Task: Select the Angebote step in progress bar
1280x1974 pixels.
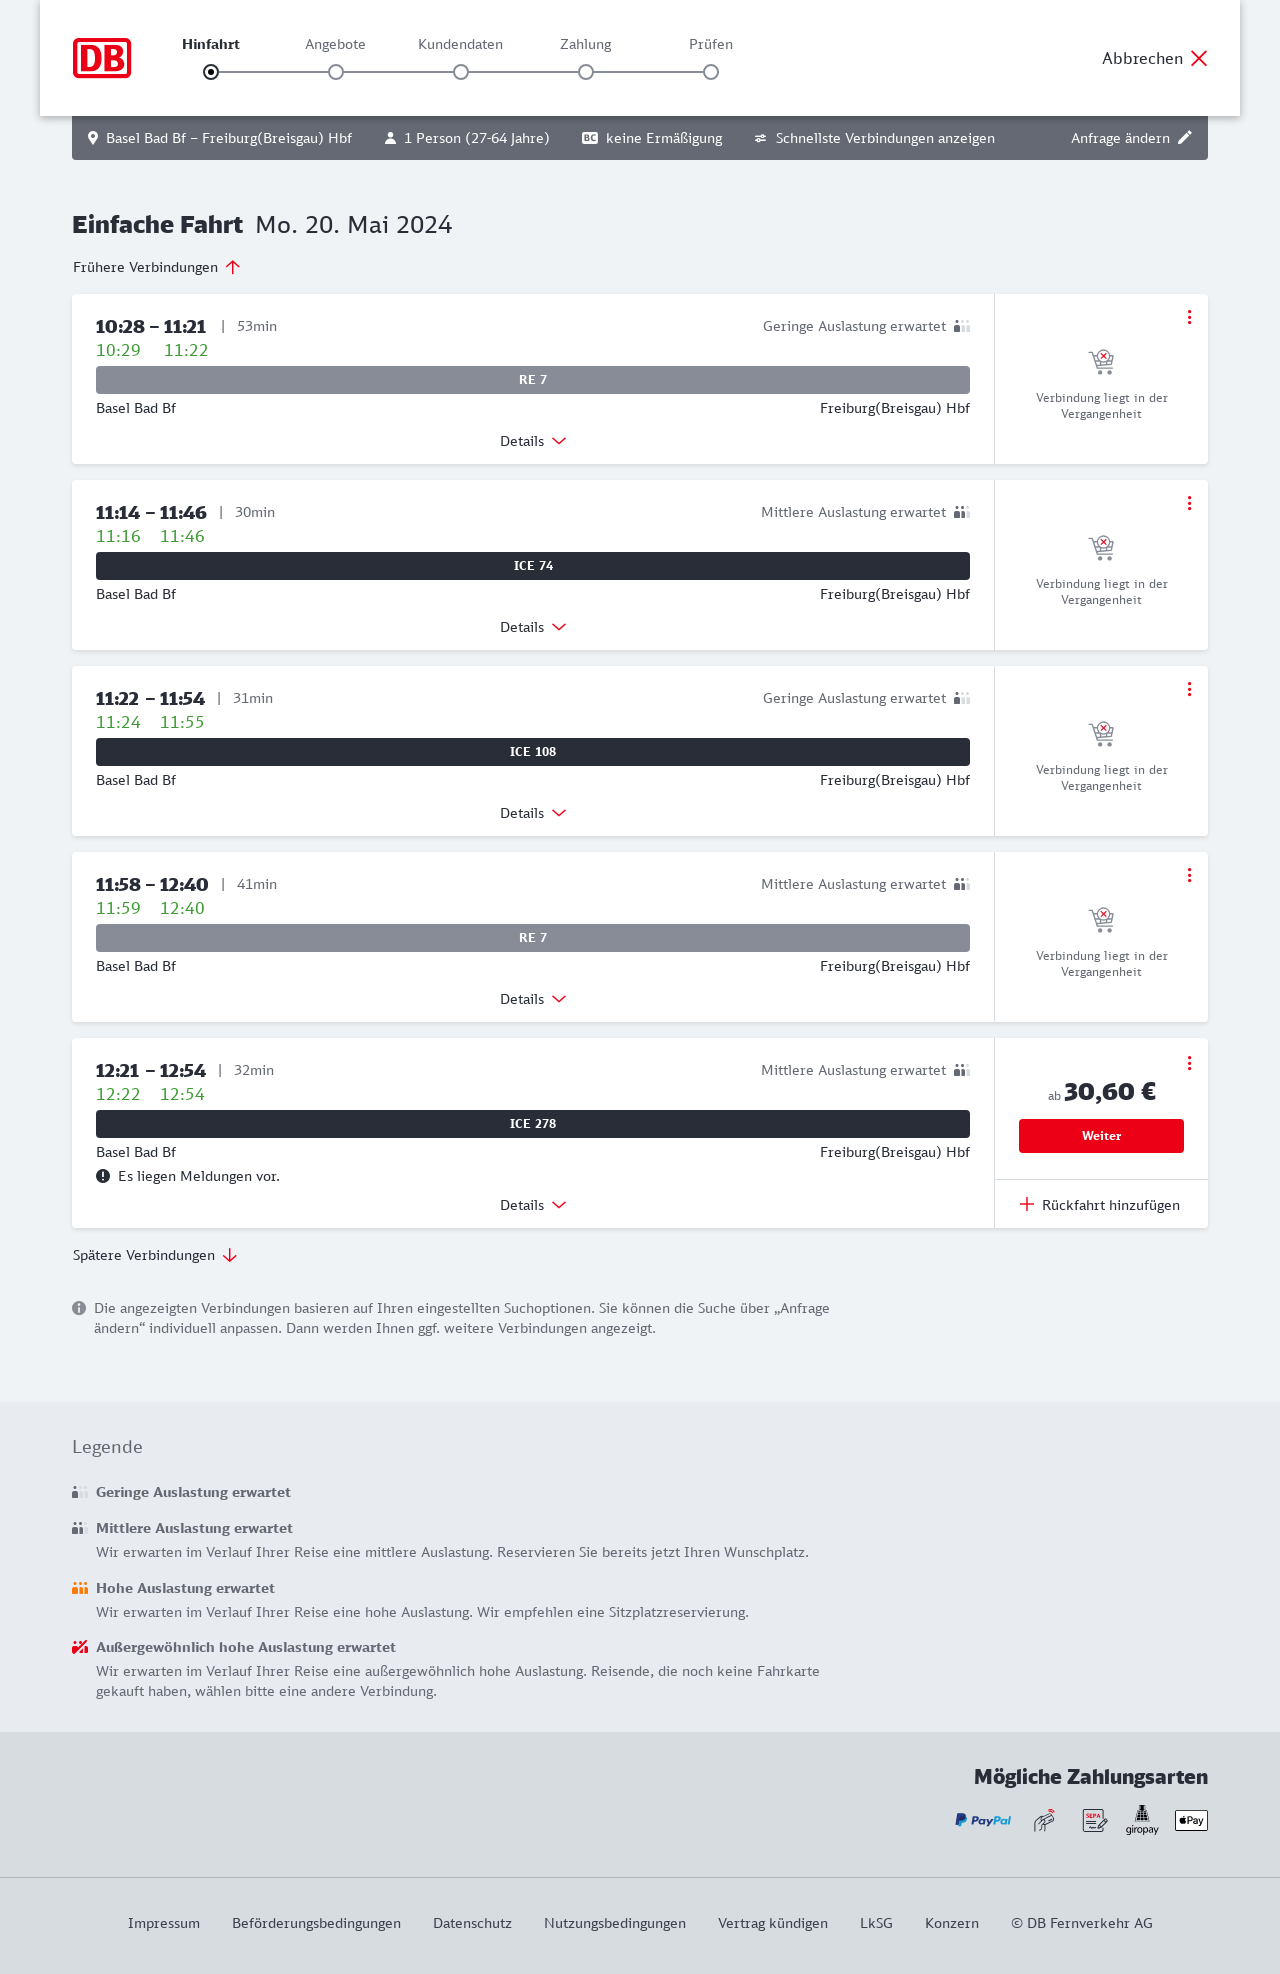Action: click(x=336, y=72)
